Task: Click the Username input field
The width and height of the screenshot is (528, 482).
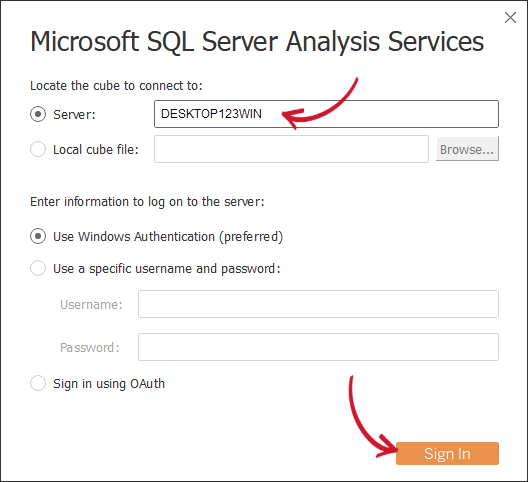Action: point(318,304)
